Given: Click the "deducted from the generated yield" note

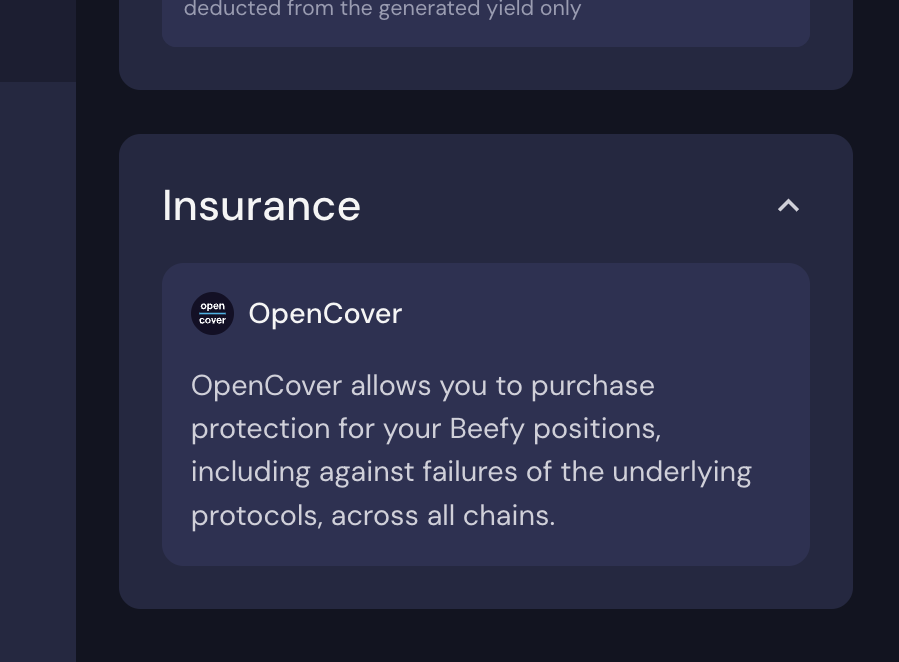Looking at the screenshot, I should [382, 10].
